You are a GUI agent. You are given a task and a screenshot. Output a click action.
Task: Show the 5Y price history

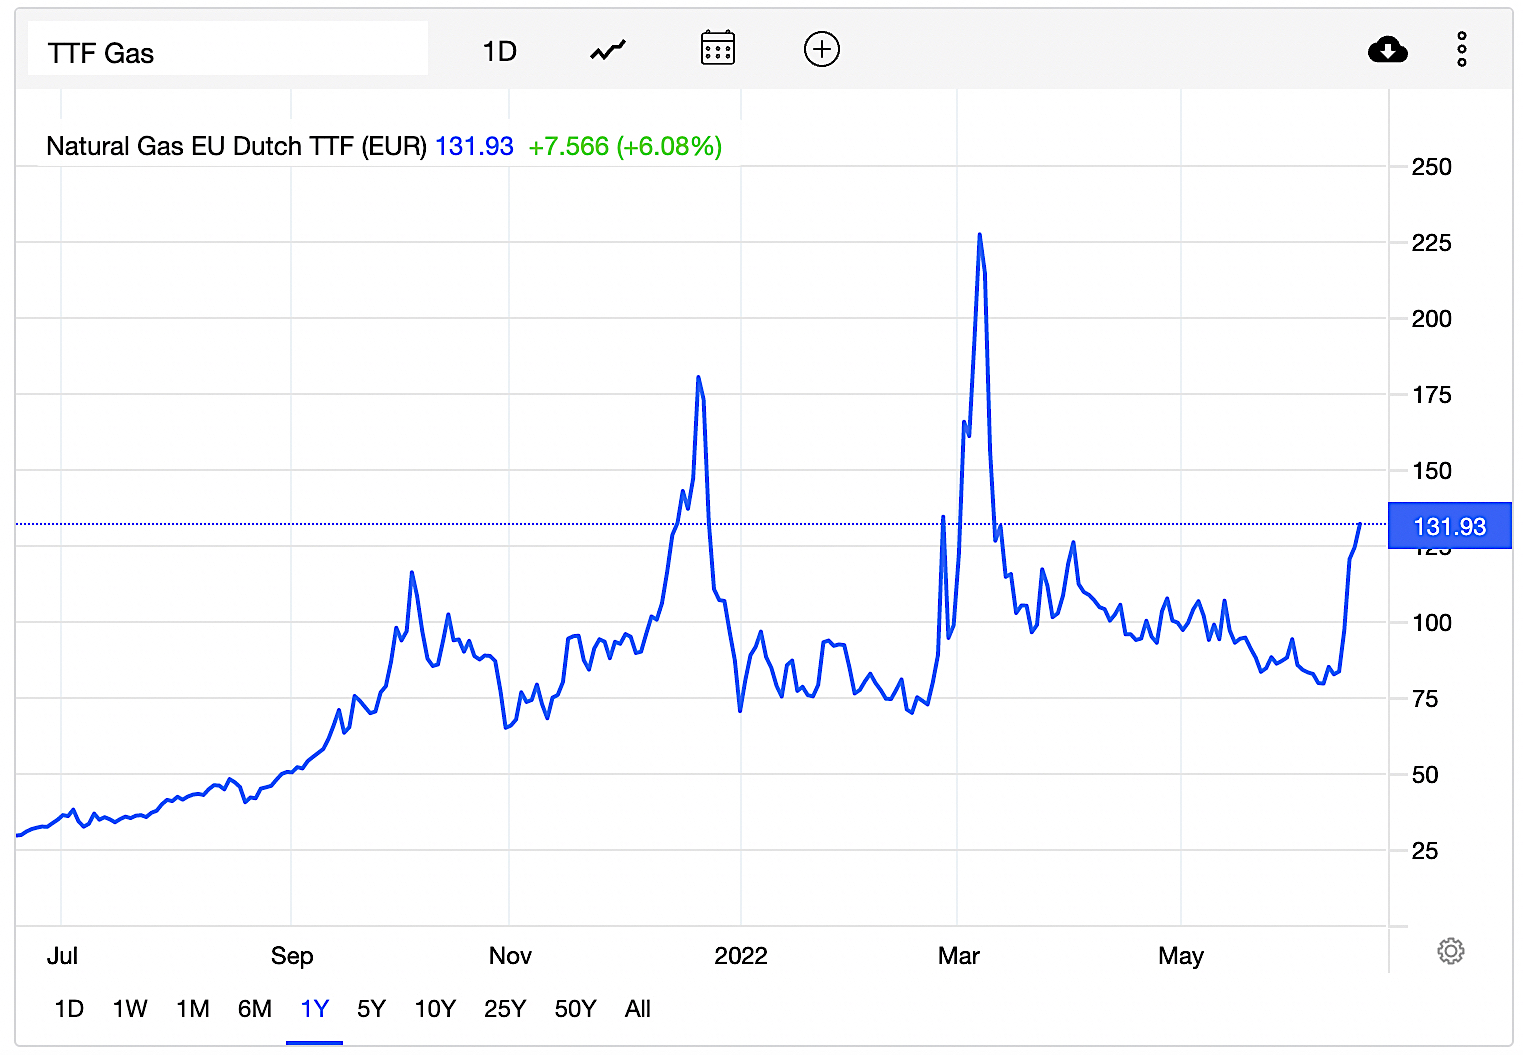[x=371, y=1009]
